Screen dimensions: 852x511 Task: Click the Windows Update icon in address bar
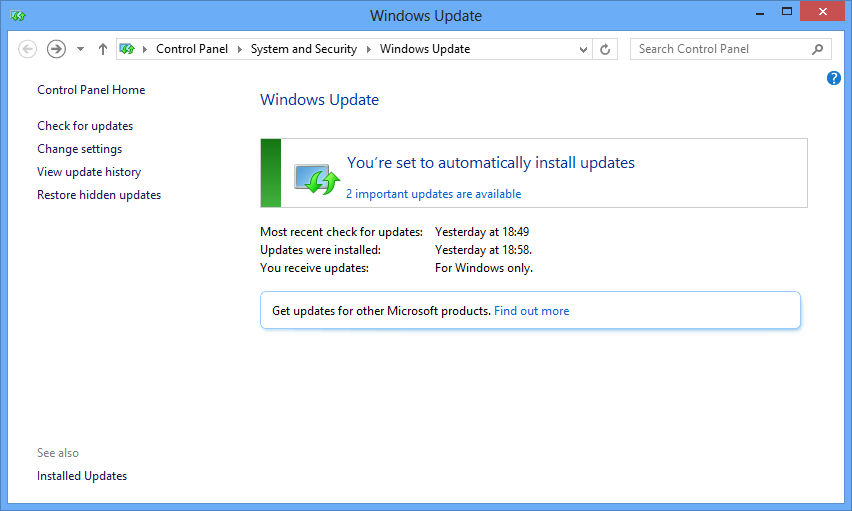click(x=127, y=49)
